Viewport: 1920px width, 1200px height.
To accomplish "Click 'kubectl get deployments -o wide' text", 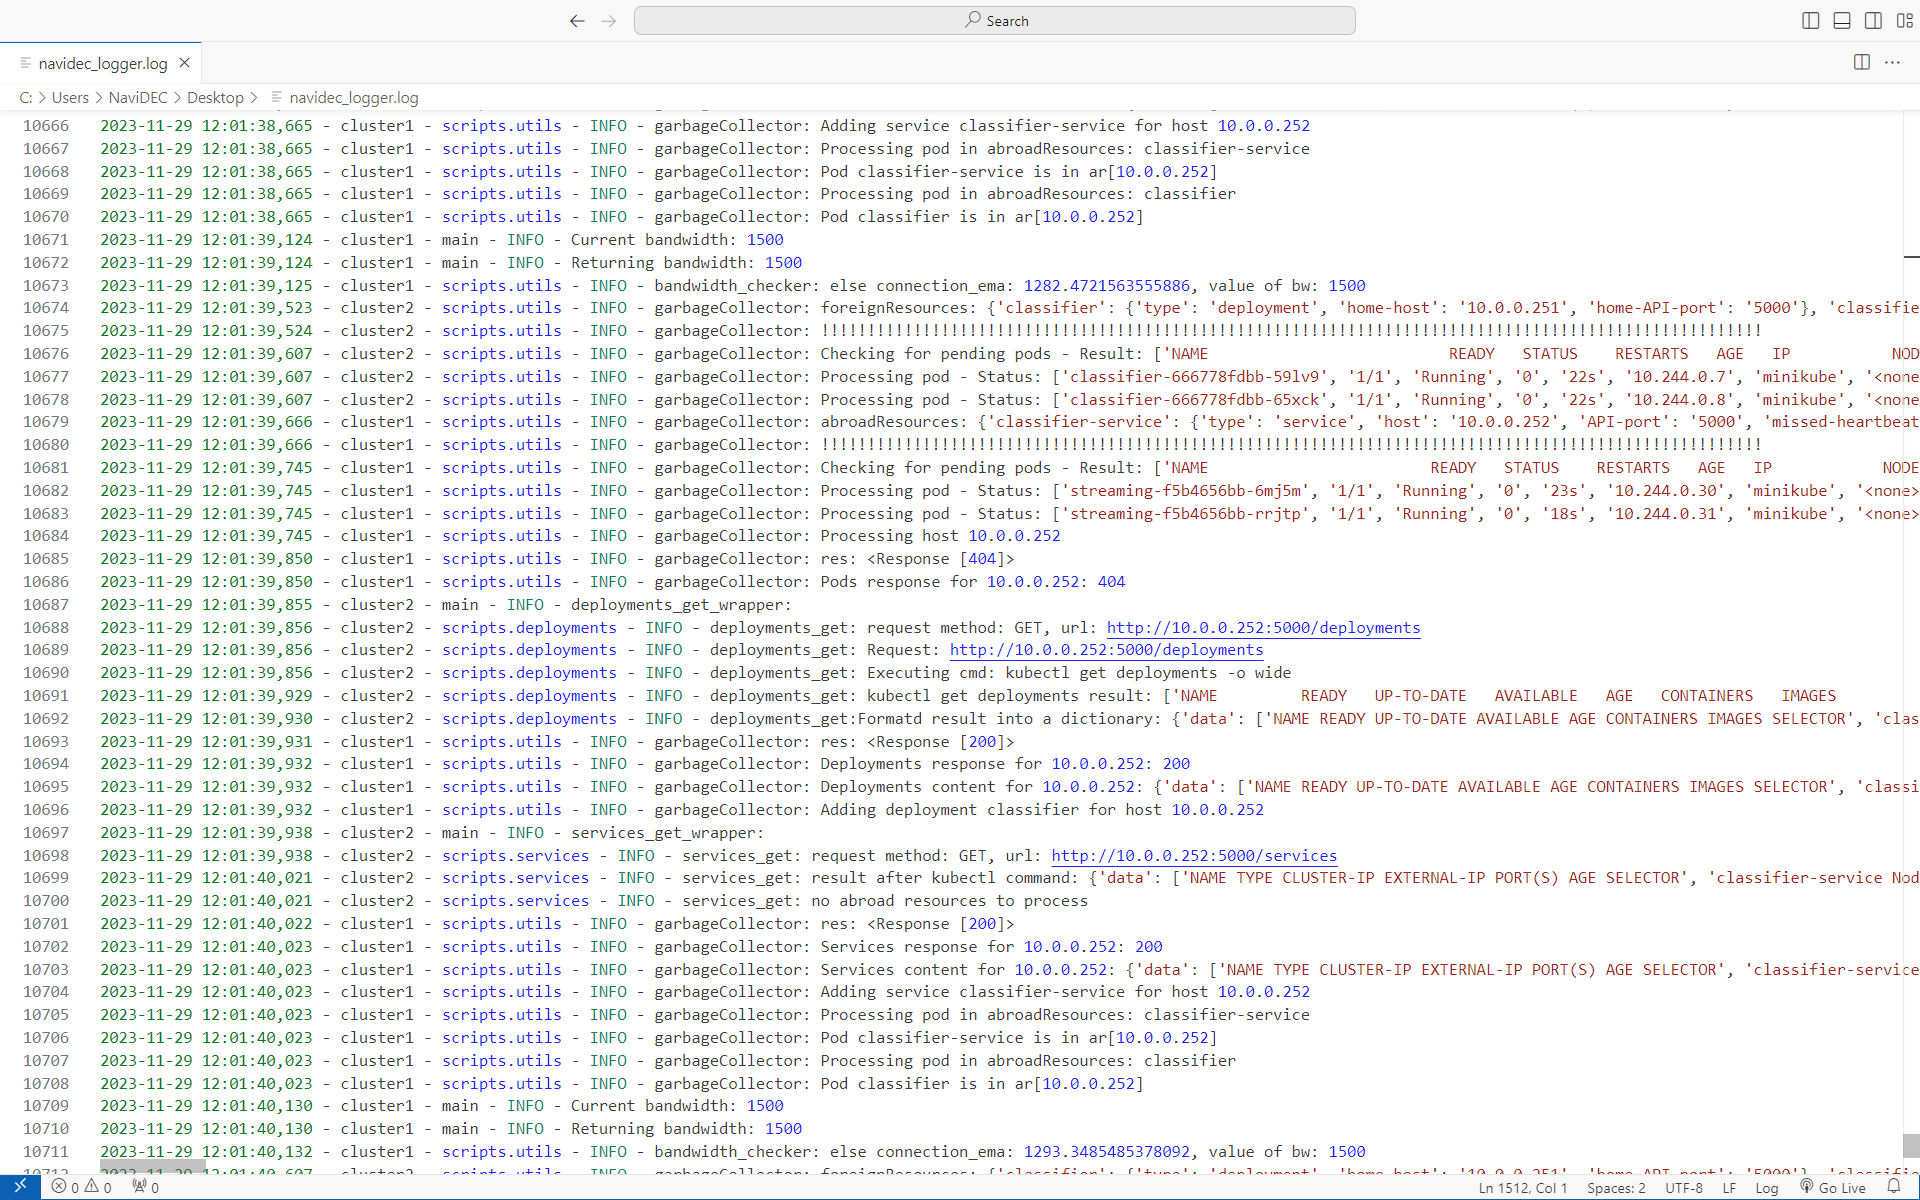I will tap(1148, 673).
